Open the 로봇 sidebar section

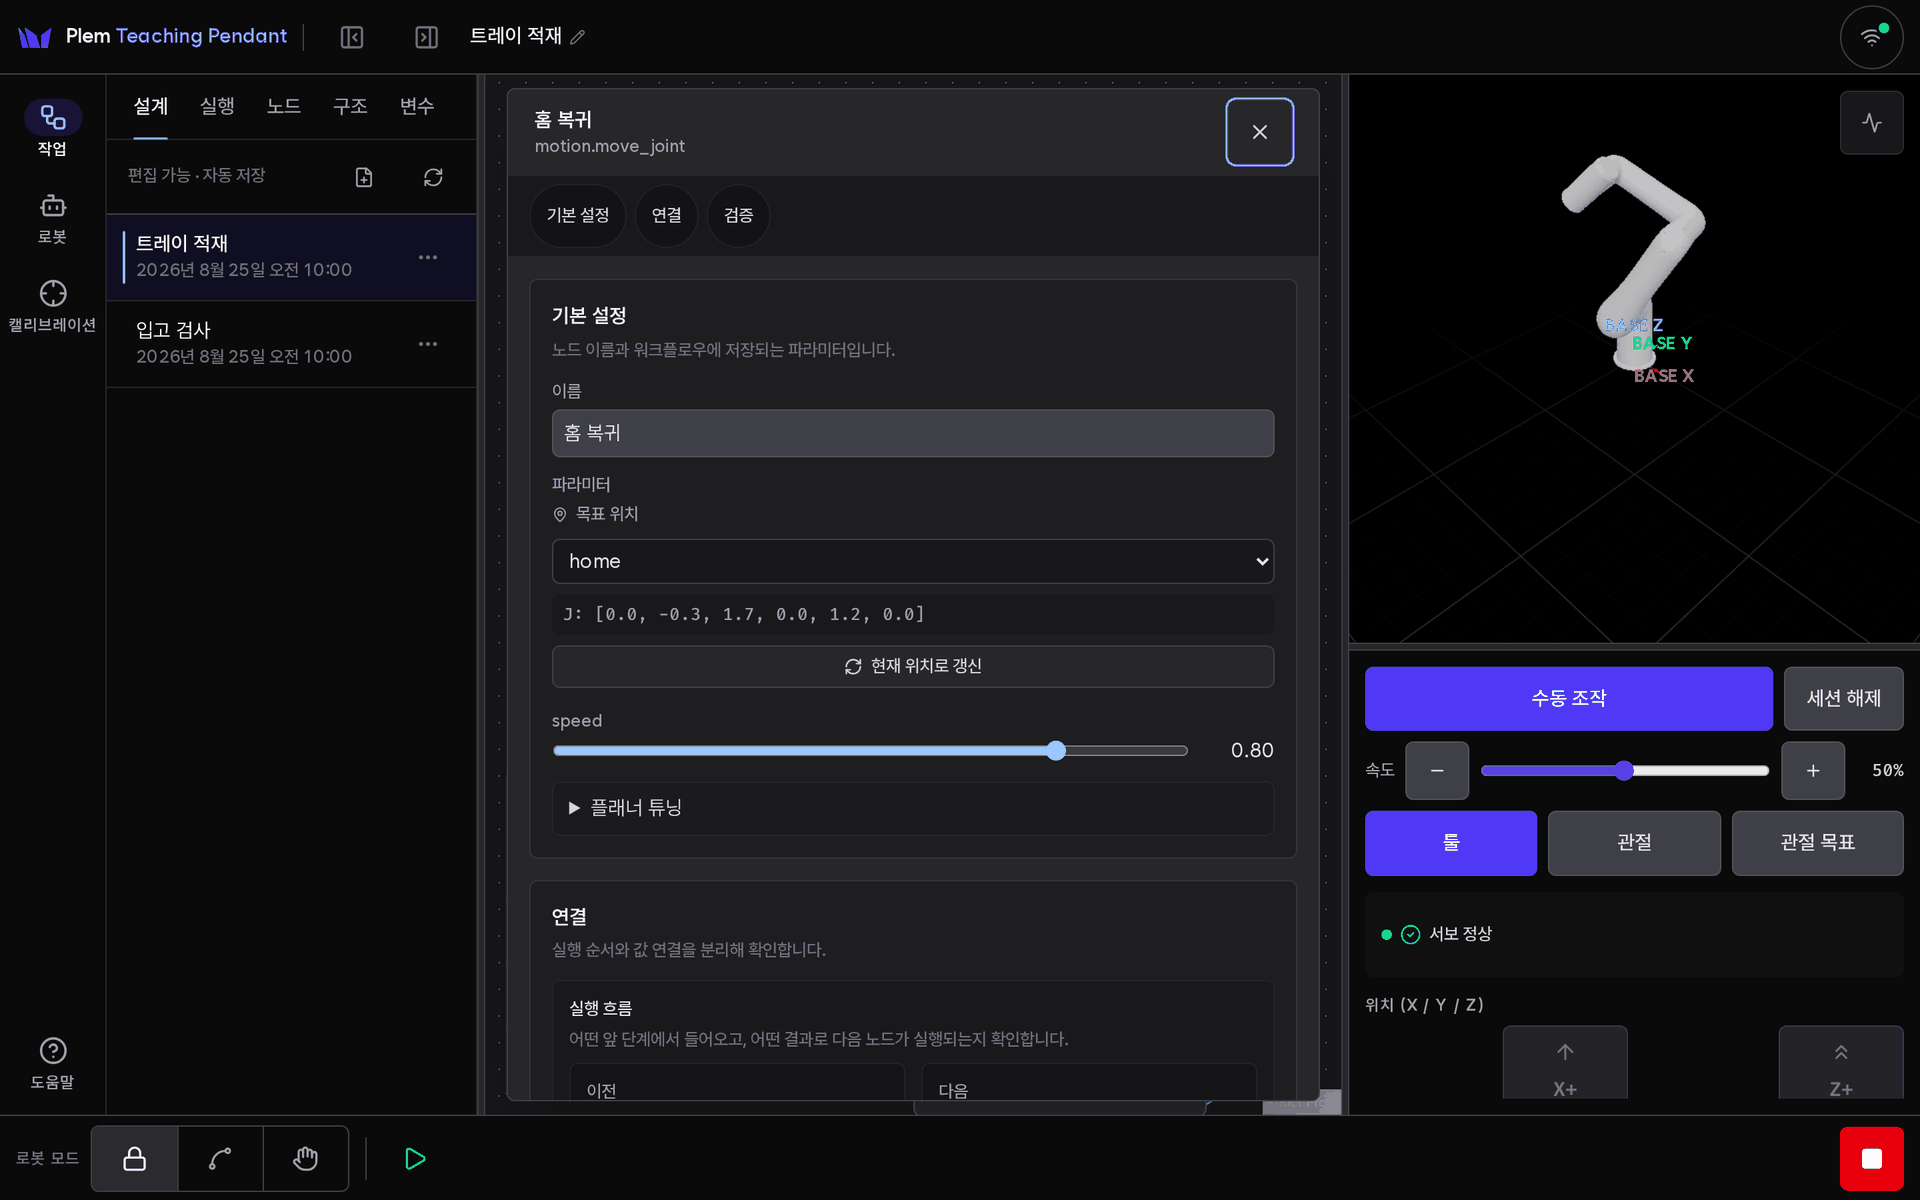(x=52, y=218)
